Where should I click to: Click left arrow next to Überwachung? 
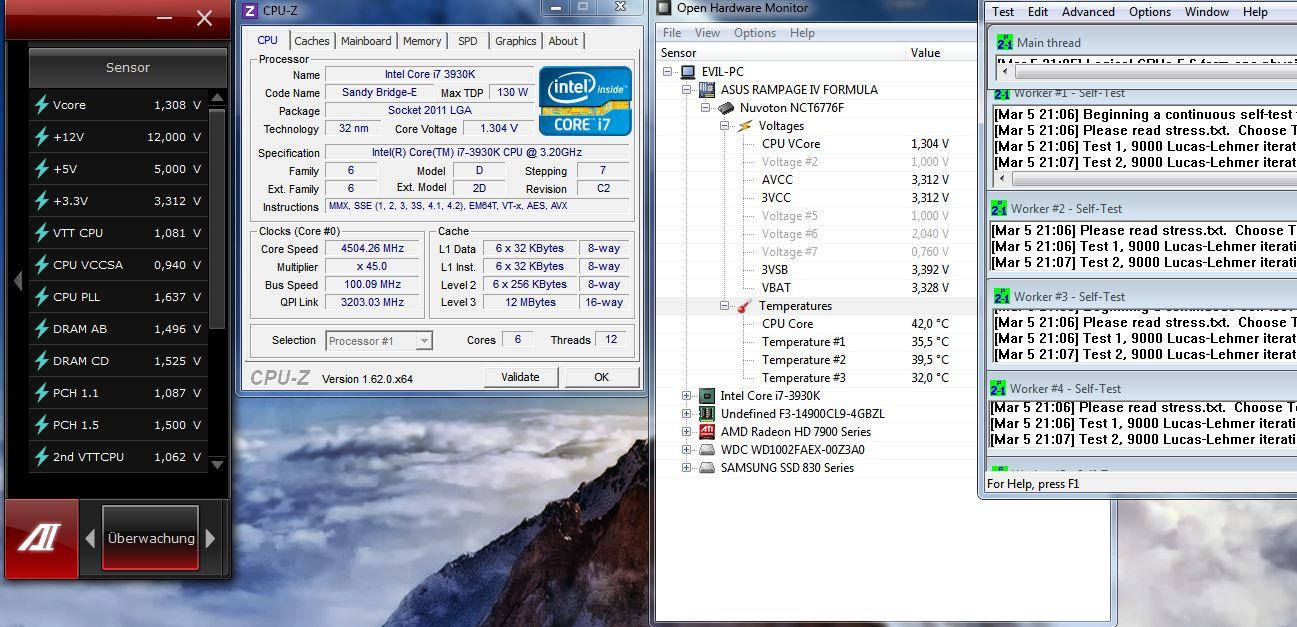click(88, 538)
